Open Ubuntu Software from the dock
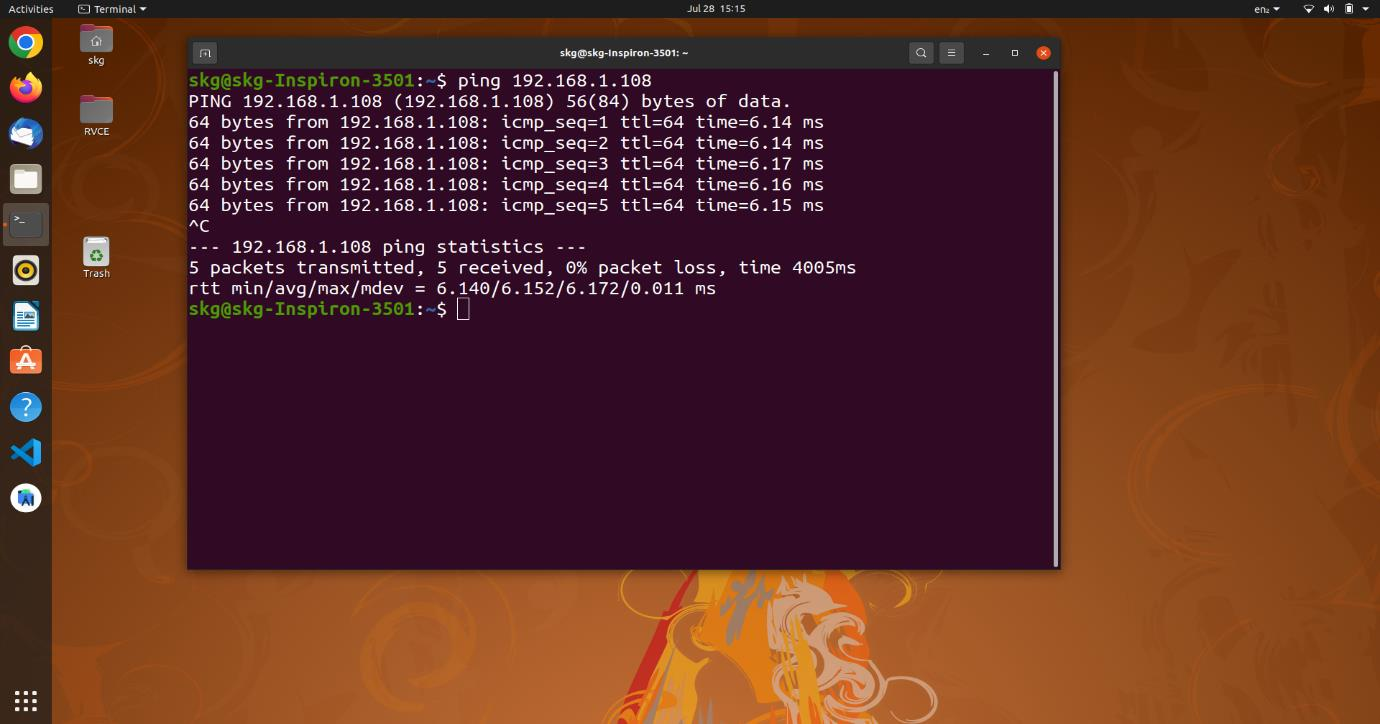 [x=25, y=360]
